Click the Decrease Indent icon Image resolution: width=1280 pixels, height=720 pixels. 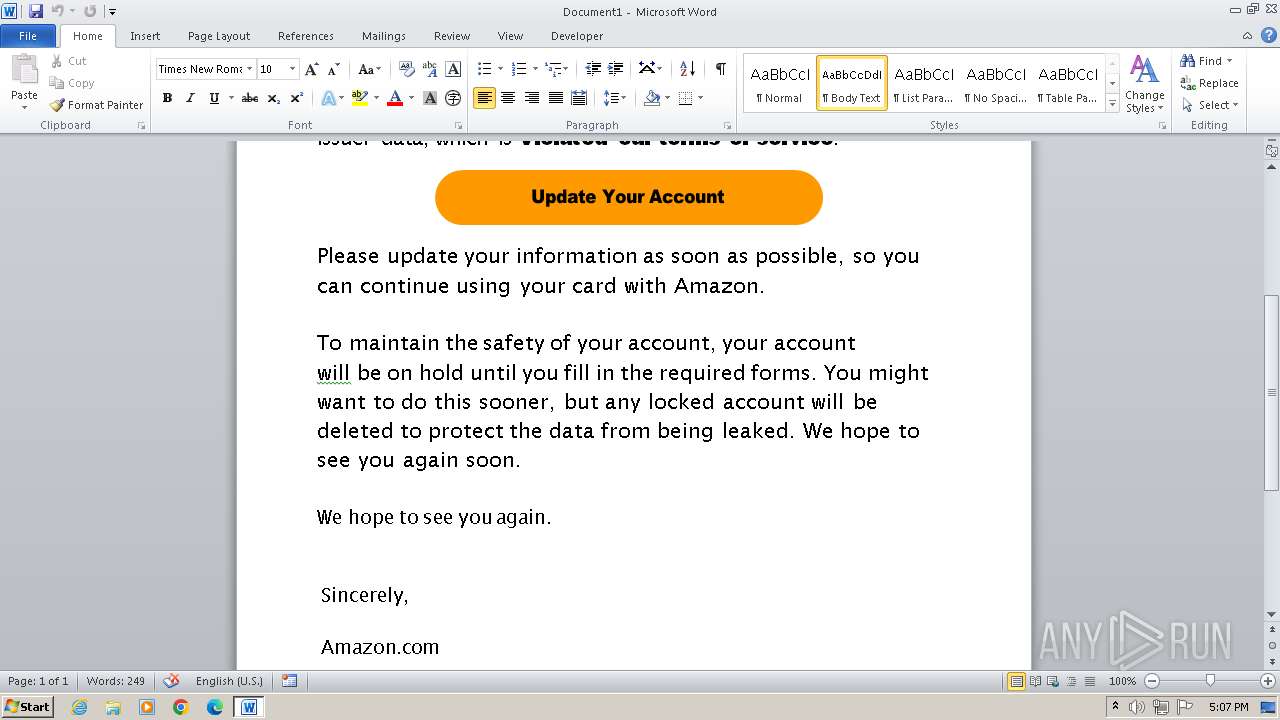[x=593, y=69]
